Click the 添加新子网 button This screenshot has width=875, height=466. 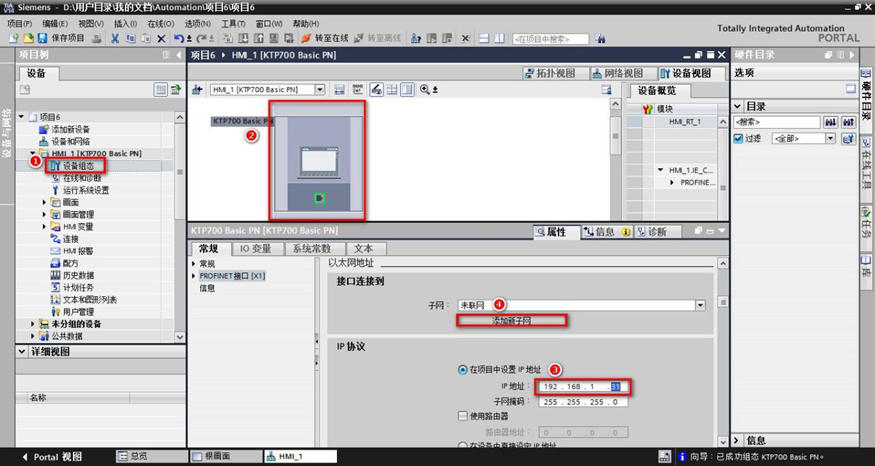pos(511,320)
